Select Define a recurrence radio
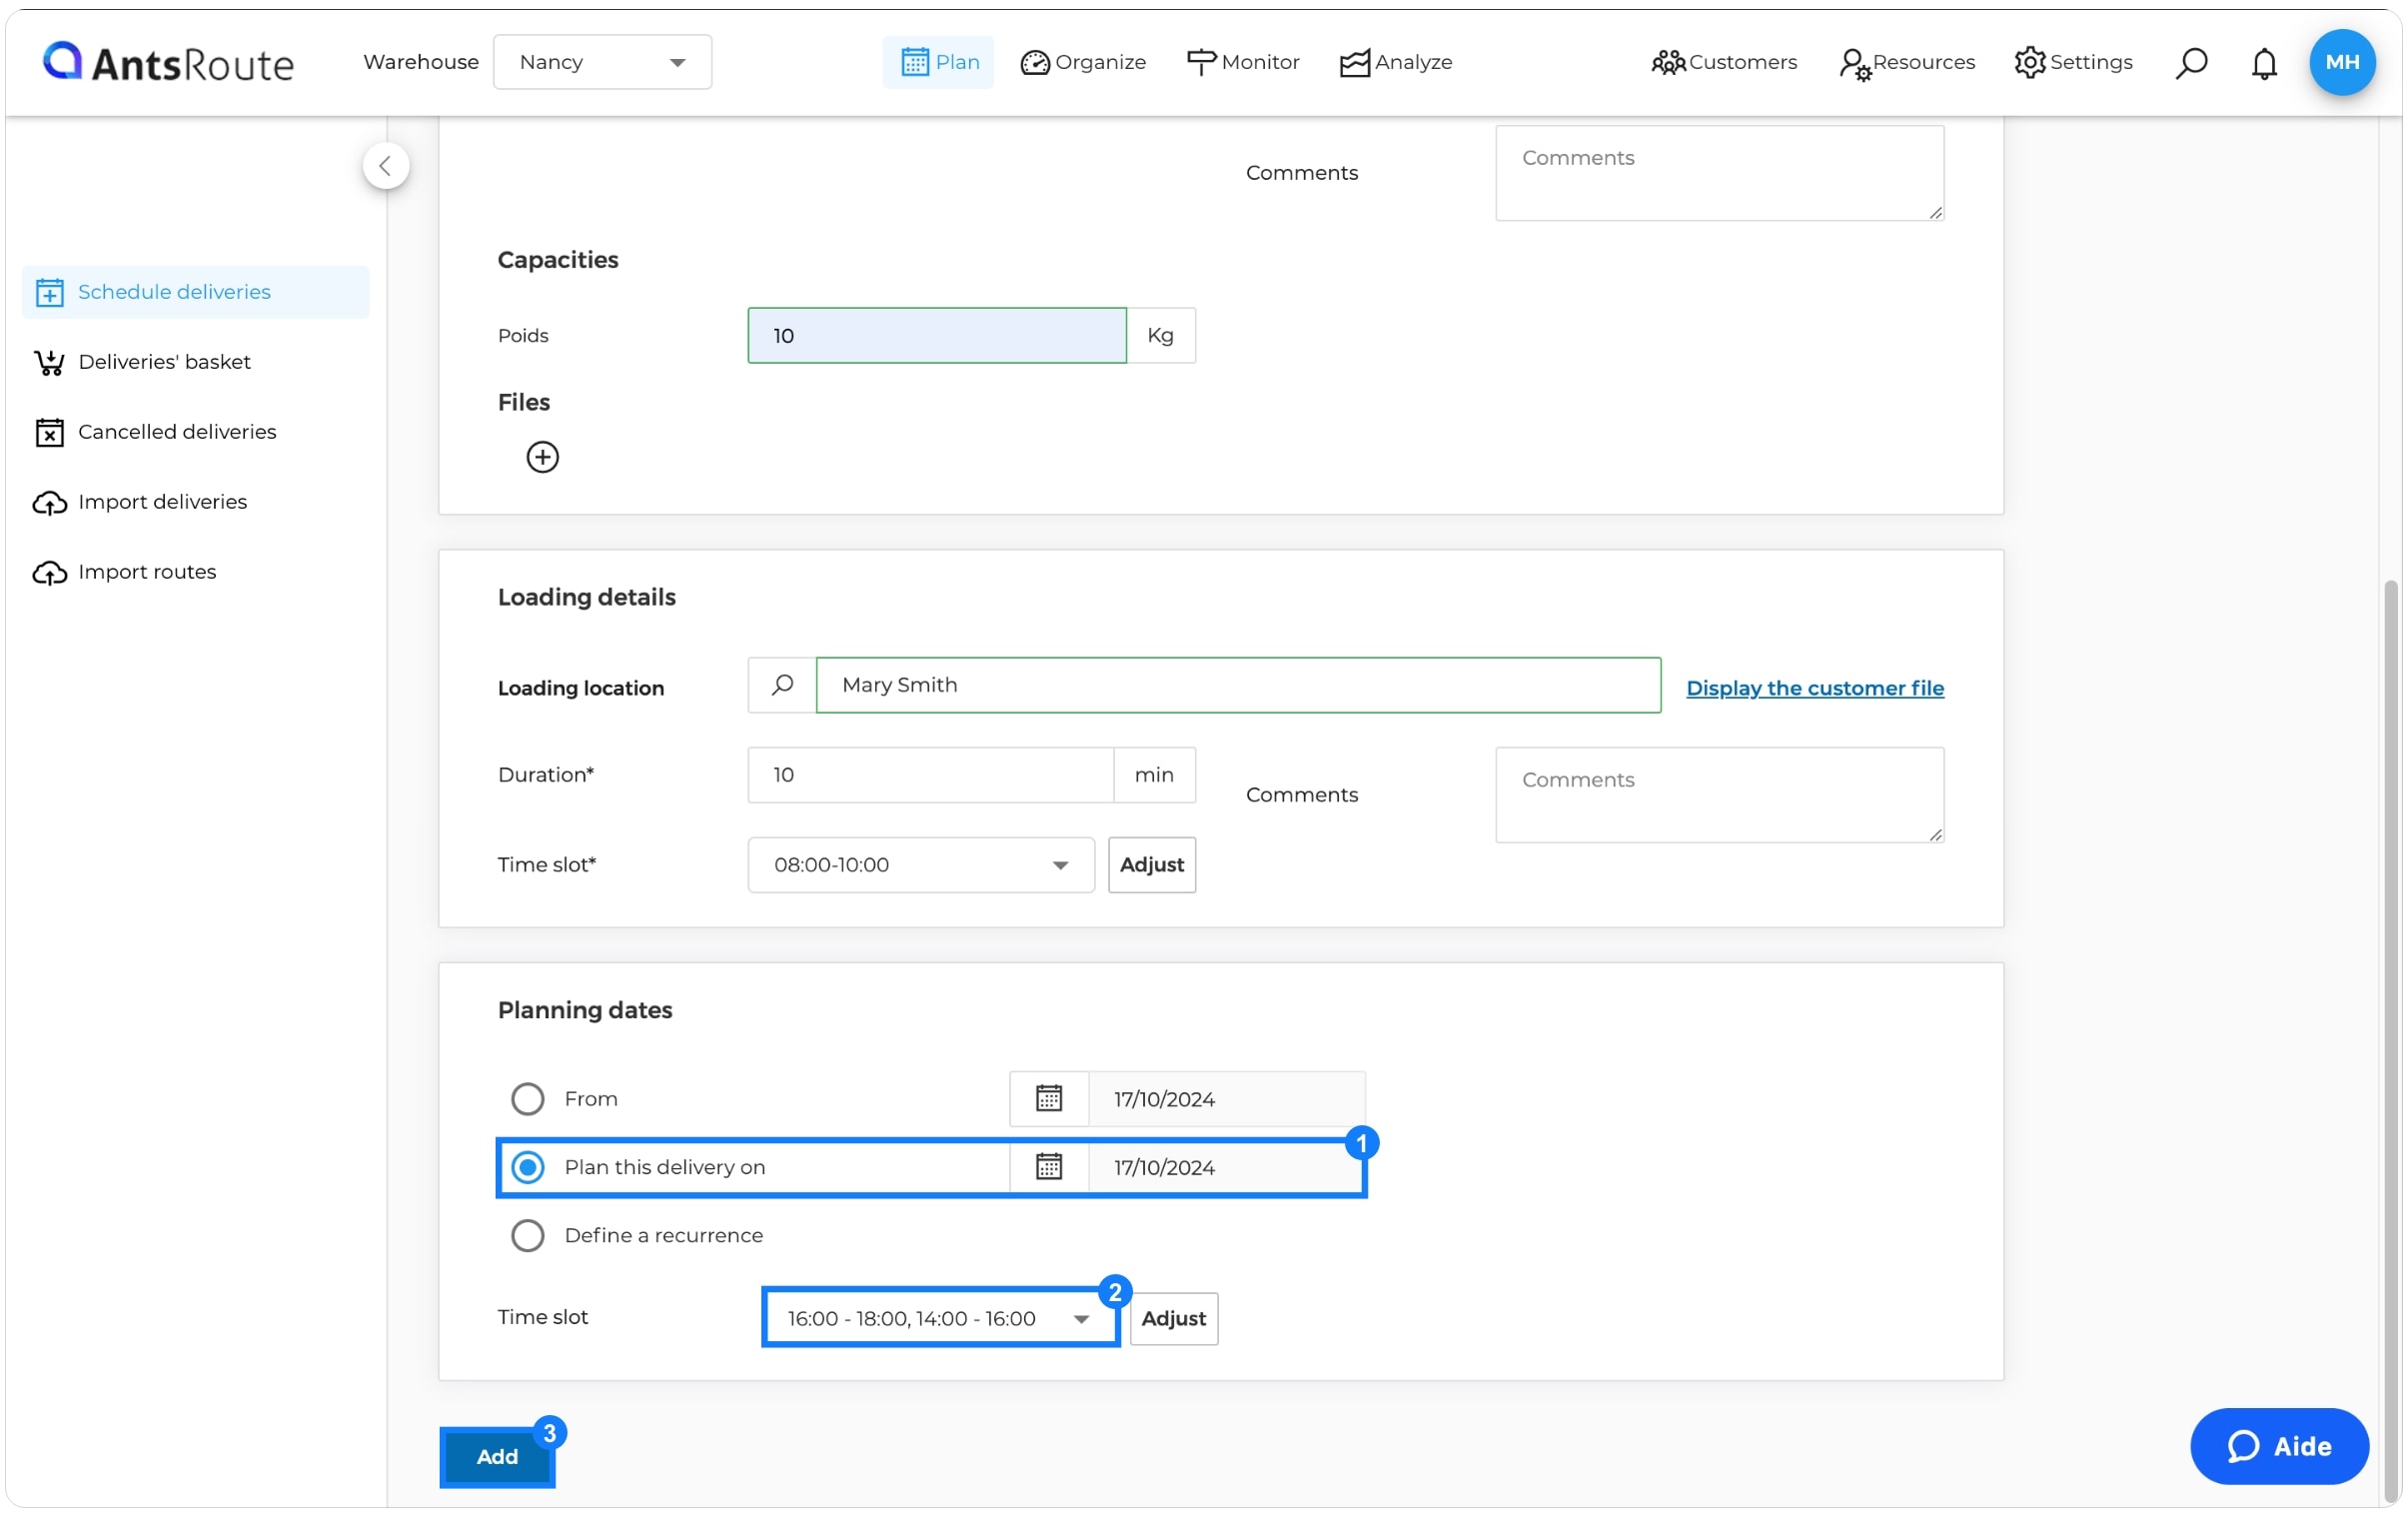 (528, 1235)
